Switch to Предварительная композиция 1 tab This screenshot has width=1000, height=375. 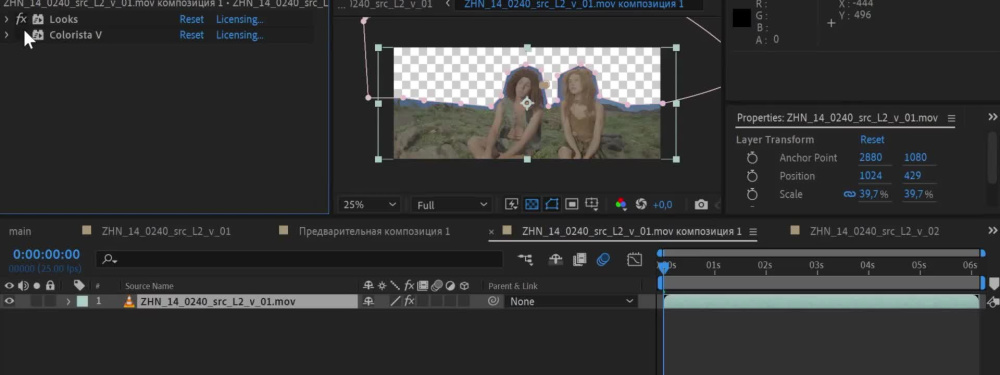pyautogui.click(x=374, y=232)
